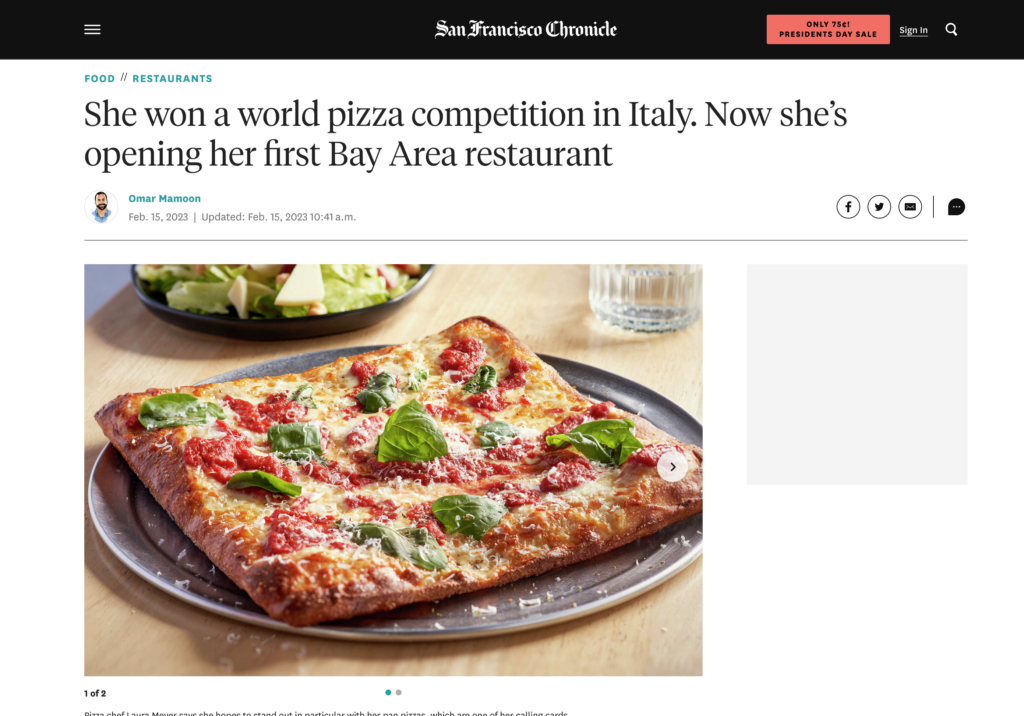Image resolution: width=1024 pixels, height=716 pixels.
Task: Click the pizza photo in gallery
Action: pyautogui.click(x=393, y=470)
